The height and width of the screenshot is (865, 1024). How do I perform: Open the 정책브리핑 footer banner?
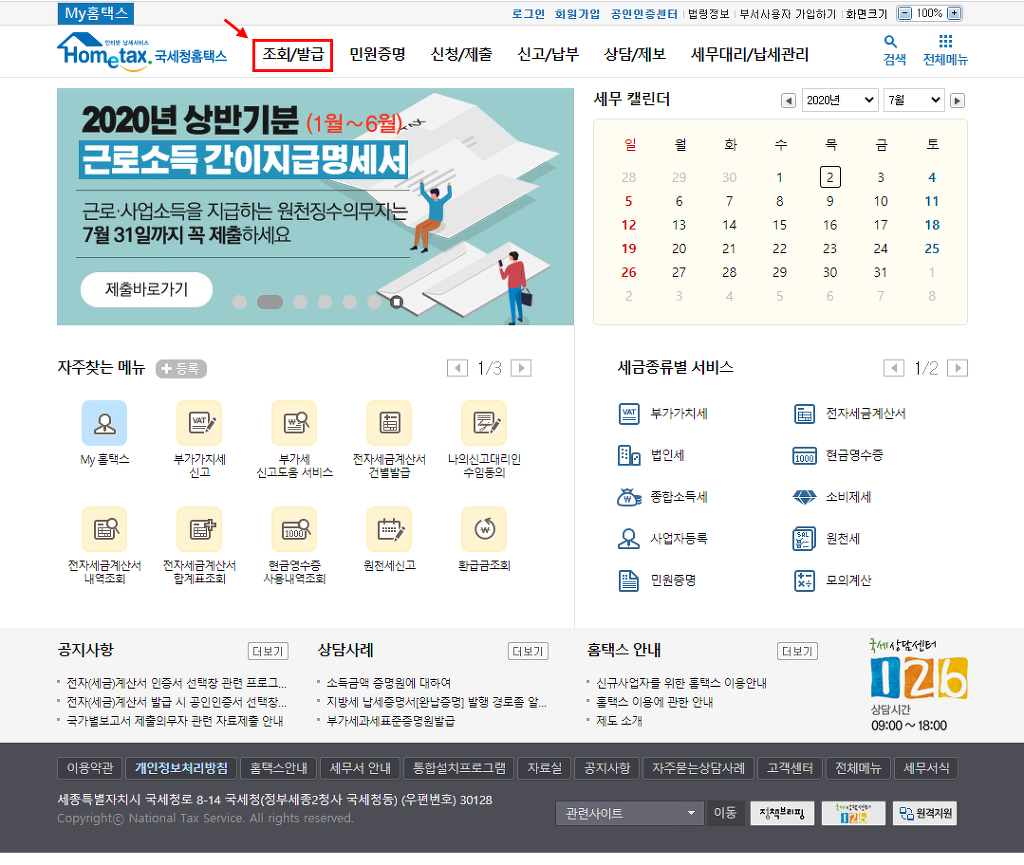coord(782,813)
